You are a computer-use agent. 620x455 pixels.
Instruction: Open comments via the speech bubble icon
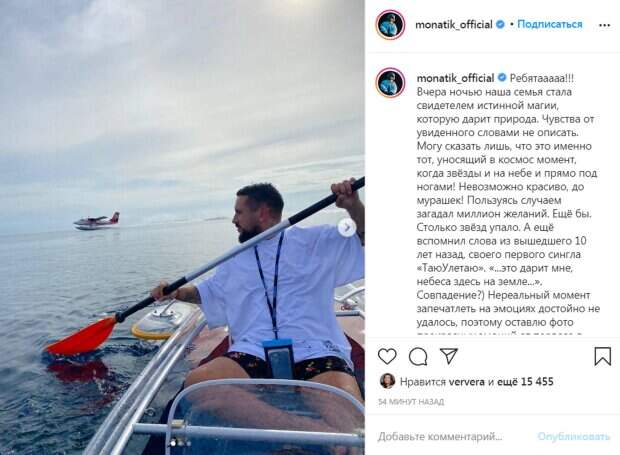pyautogui.click(x=418, y=357)
